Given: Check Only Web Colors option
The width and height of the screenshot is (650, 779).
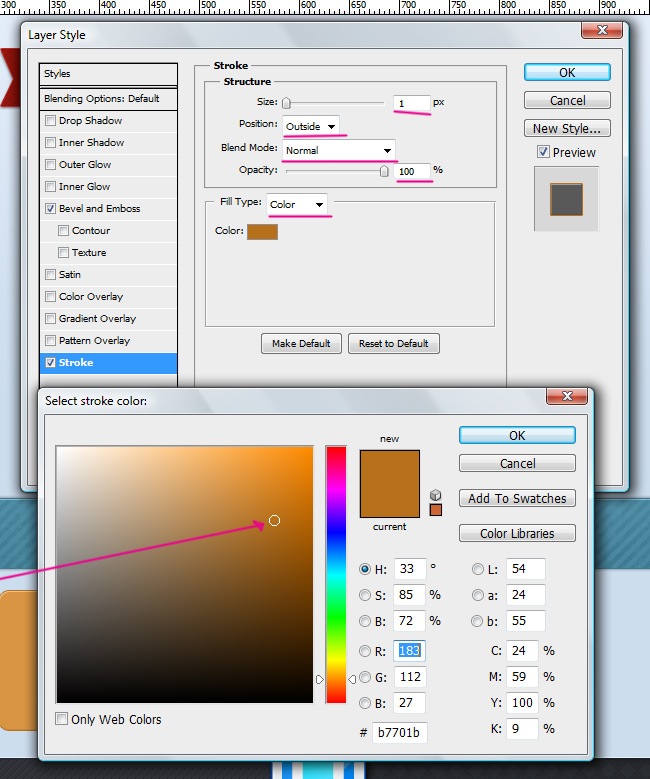Looking at the screenshot, I should (x=62, y=719).
